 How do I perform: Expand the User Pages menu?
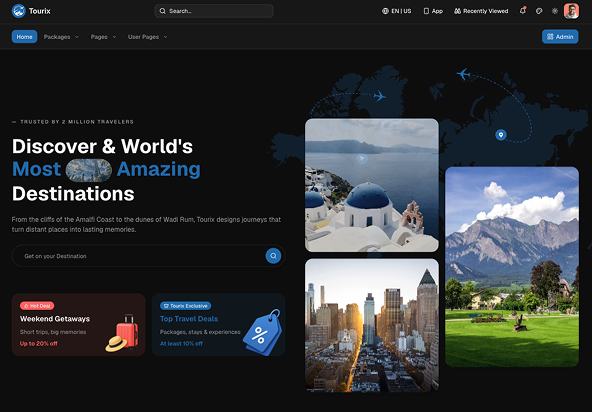pyautogui.click(x=148, y=37)
